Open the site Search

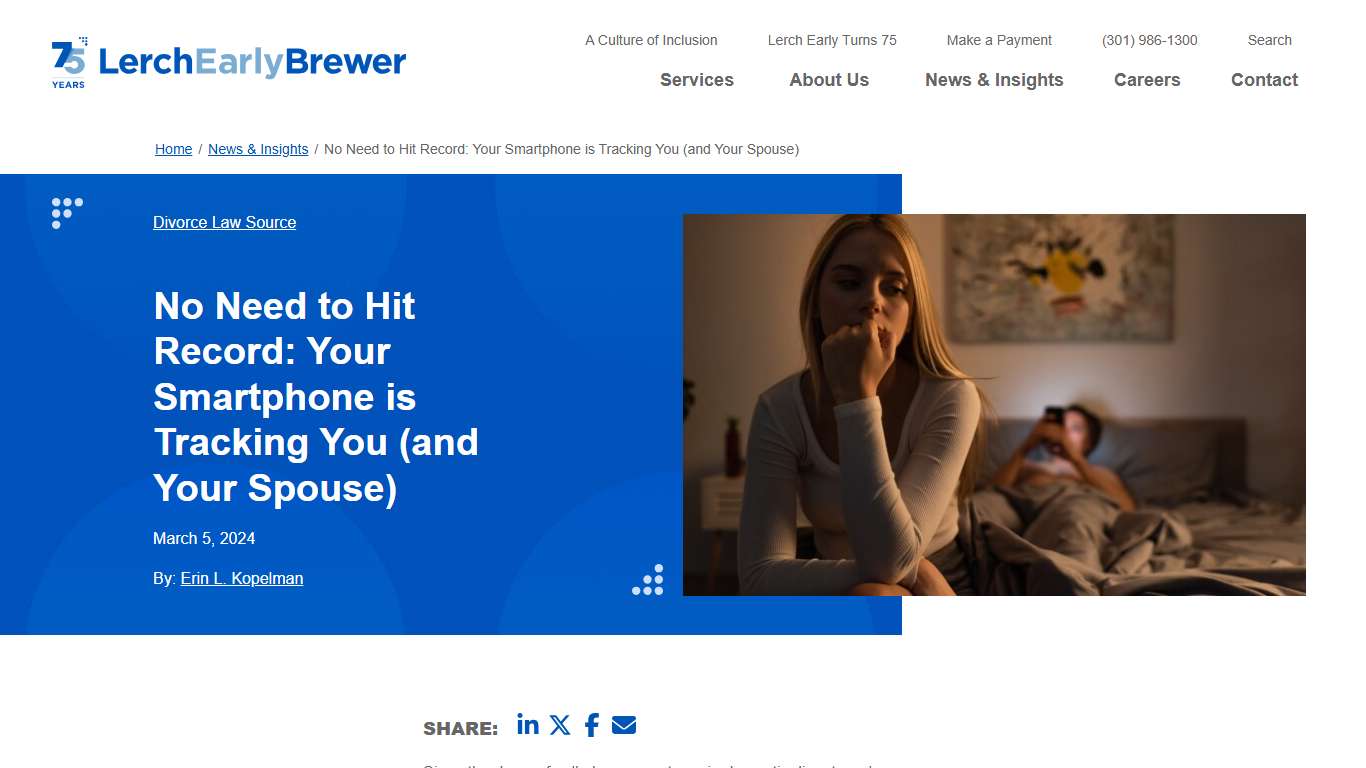tap(1269, 40)
